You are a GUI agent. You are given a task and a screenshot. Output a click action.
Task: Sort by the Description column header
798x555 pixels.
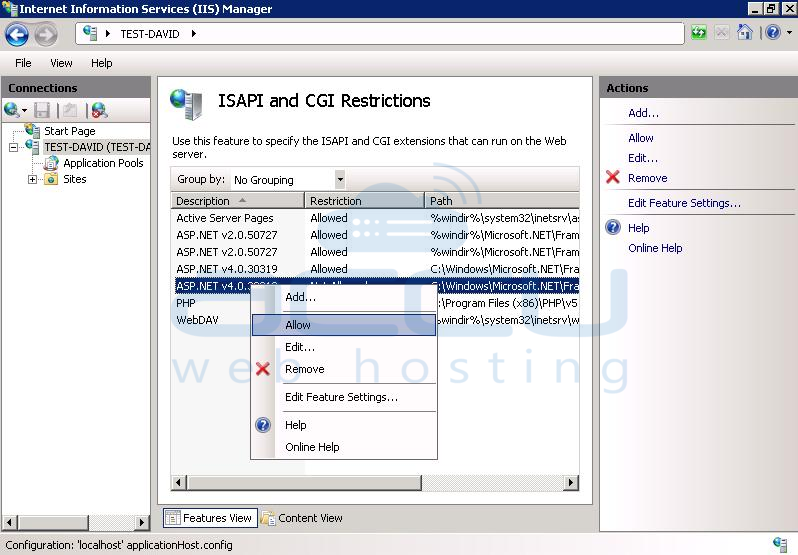(238, 201)
